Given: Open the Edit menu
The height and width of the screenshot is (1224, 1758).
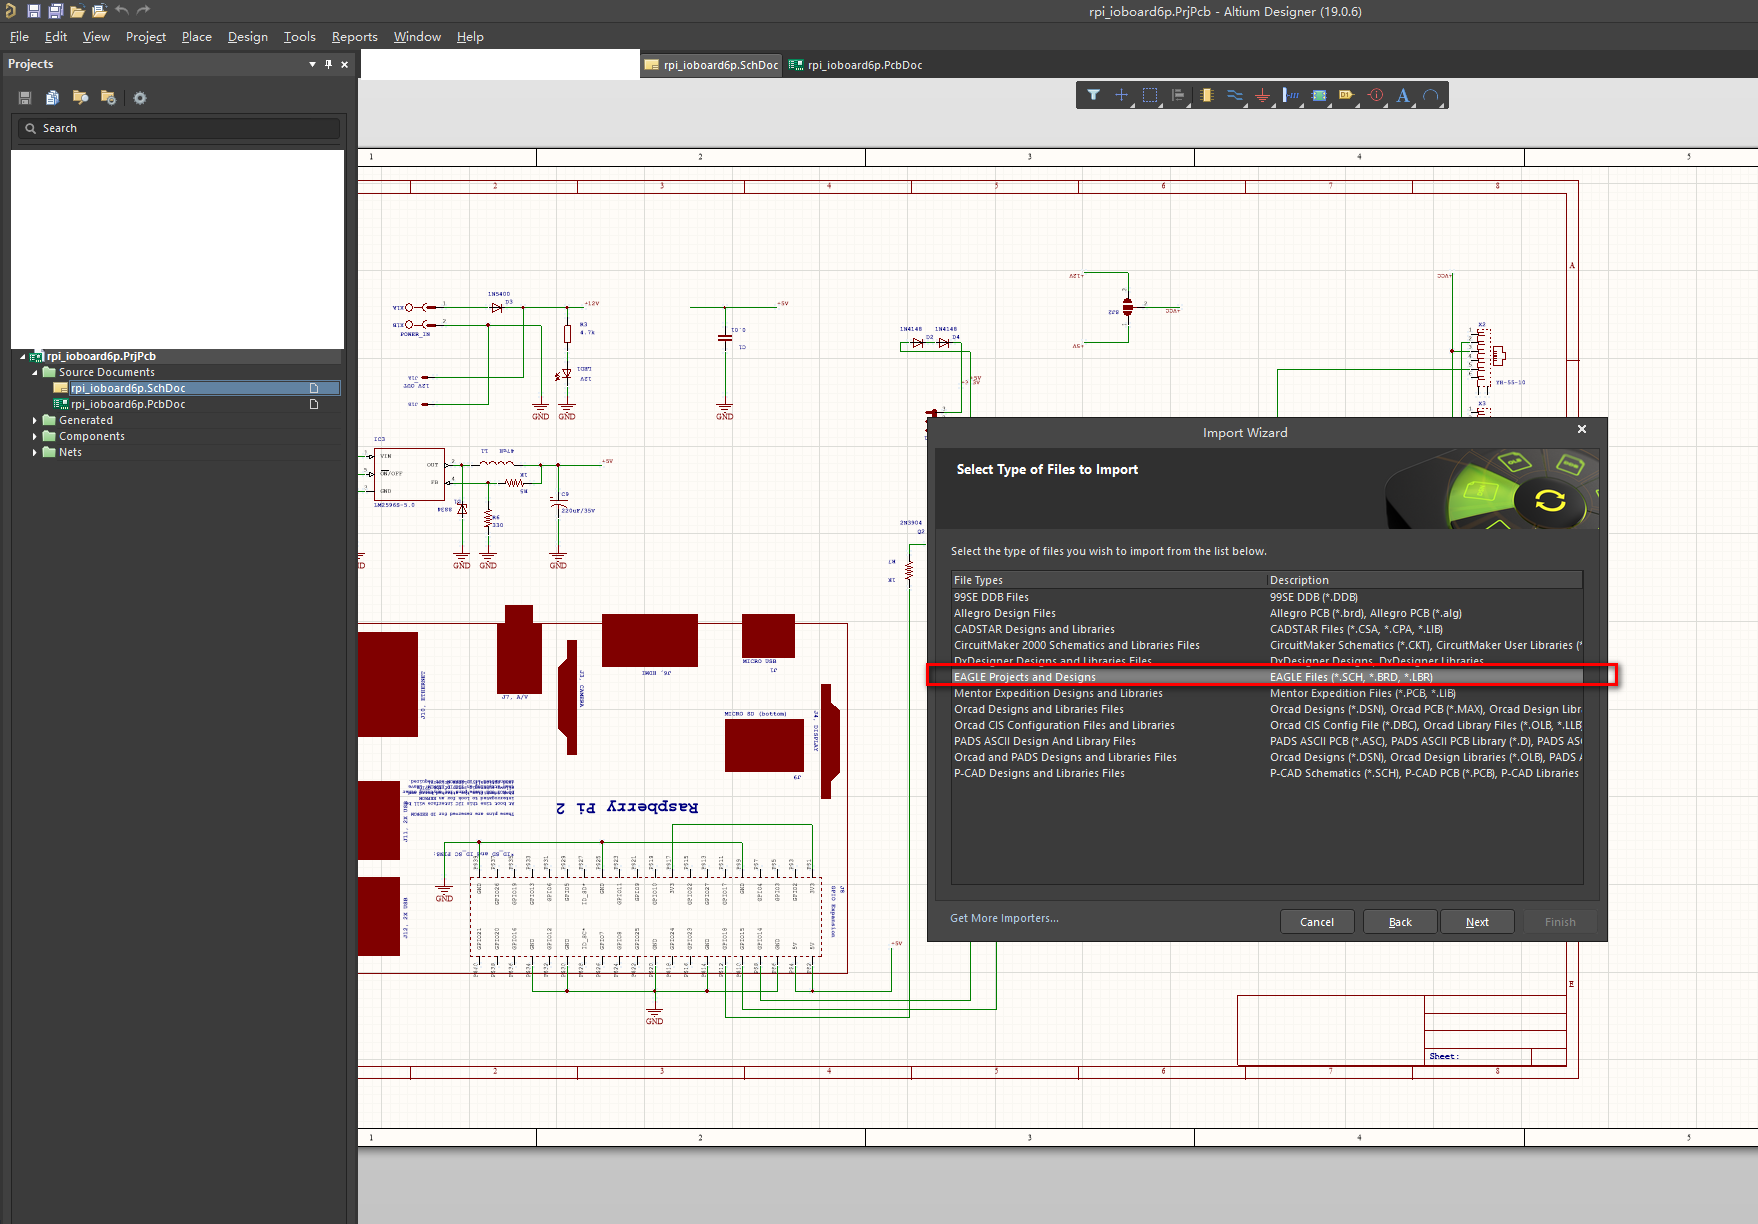Looking at the screenshot, I should point(56,37).
